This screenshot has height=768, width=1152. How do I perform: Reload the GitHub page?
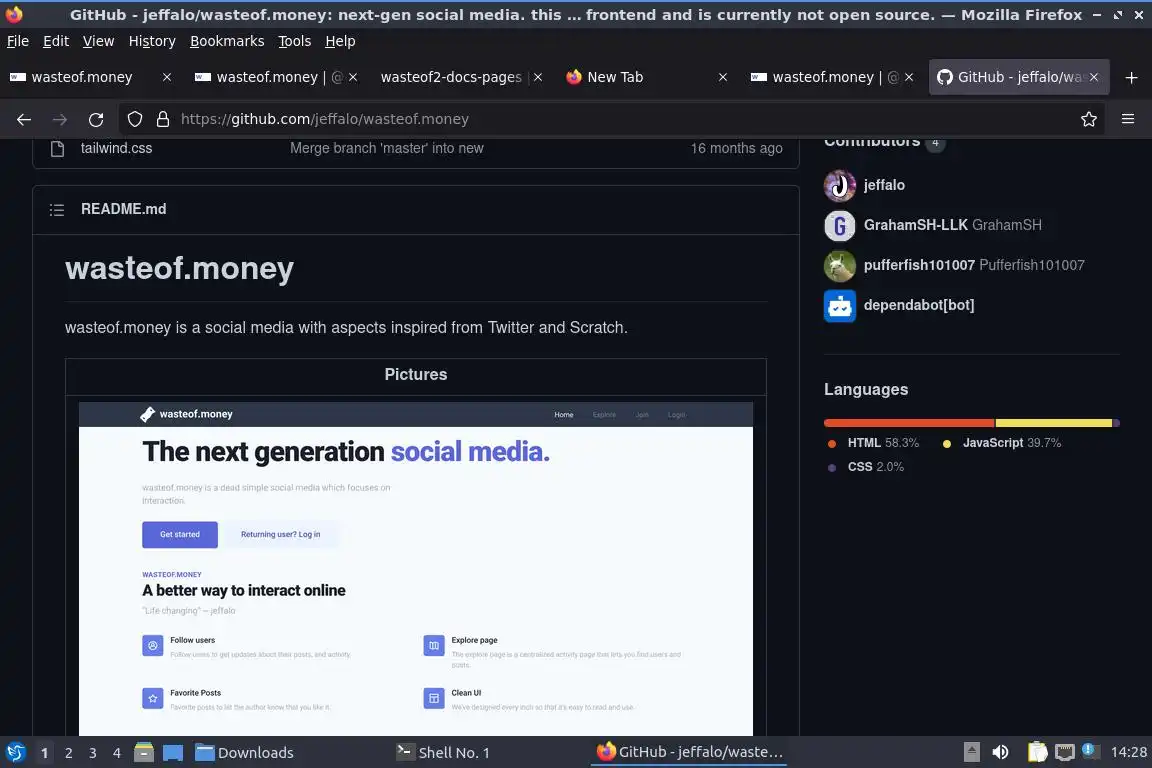pyautogui.click(x=96, y=119)
